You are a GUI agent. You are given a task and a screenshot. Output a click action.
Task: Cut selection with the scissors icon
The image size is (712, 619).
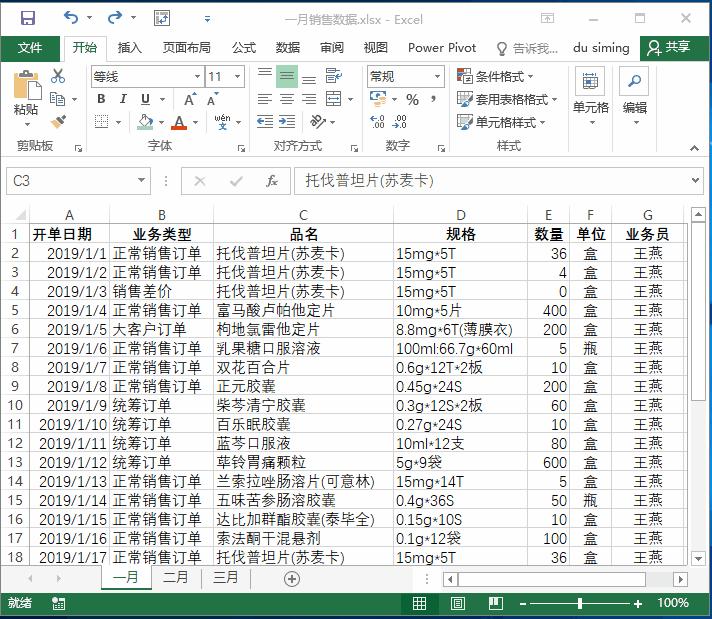(x=58, y=76)
